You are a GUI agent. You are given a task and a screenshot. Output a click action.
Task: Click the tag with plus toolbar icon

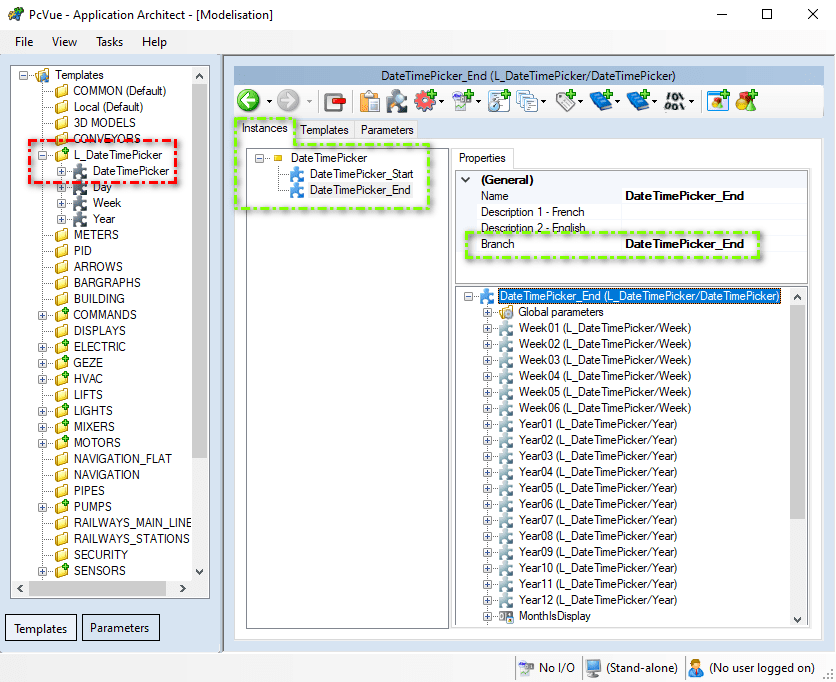pyautogui.click(x=567, y=101)
